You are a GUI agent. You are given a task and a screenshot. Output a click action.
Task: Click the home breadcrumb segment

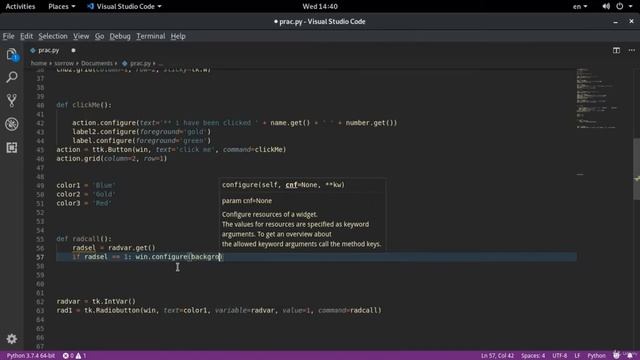[x=39, y=63]
